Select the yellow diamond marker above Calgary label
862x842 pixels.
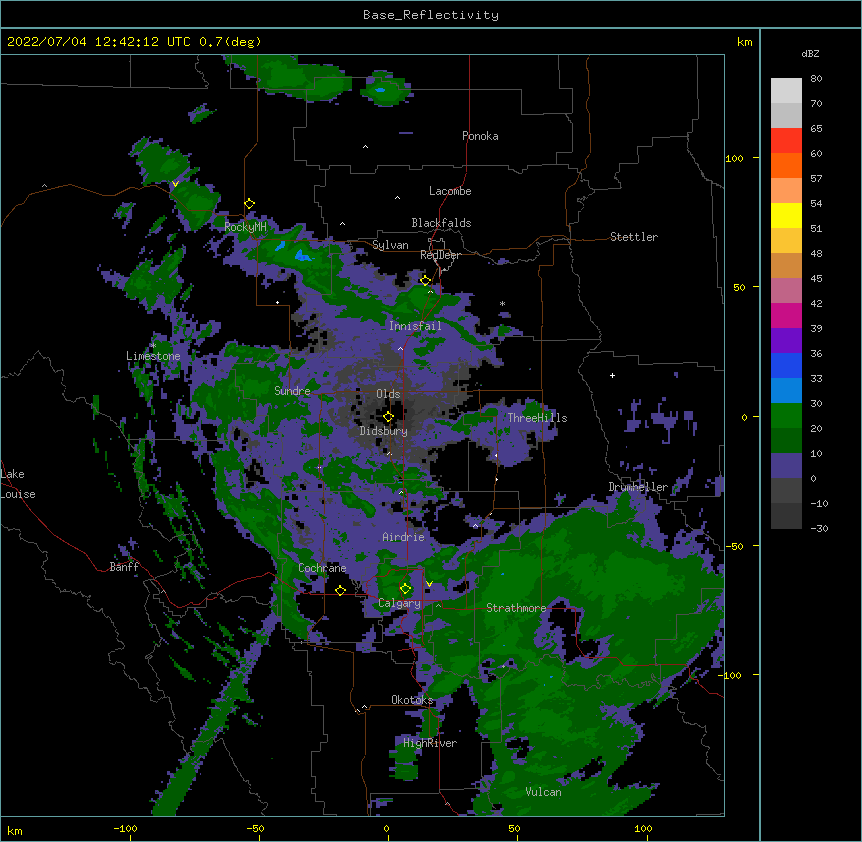point(406,589)
